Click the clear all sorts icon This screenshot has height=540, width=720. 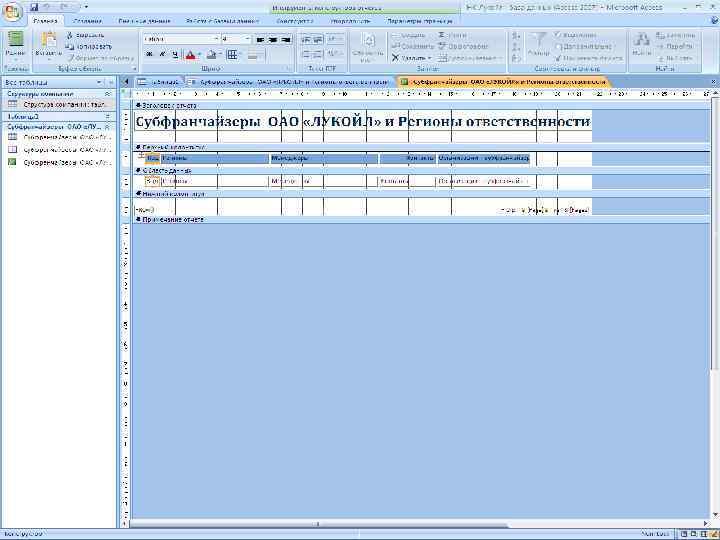[x=516, y=58]
